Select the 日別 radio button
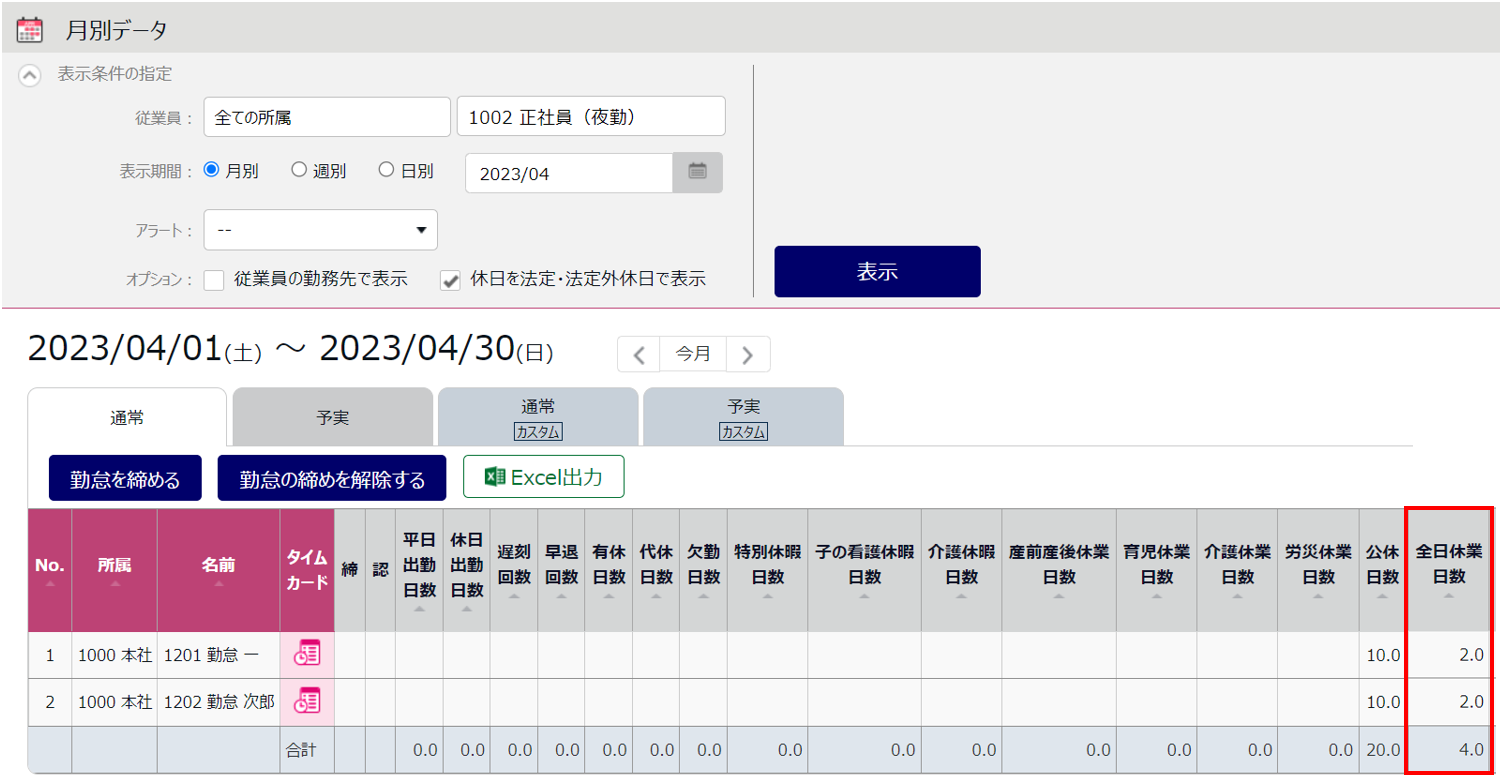This screenshot has height=781, width=1500. click(x=386, y=170)
